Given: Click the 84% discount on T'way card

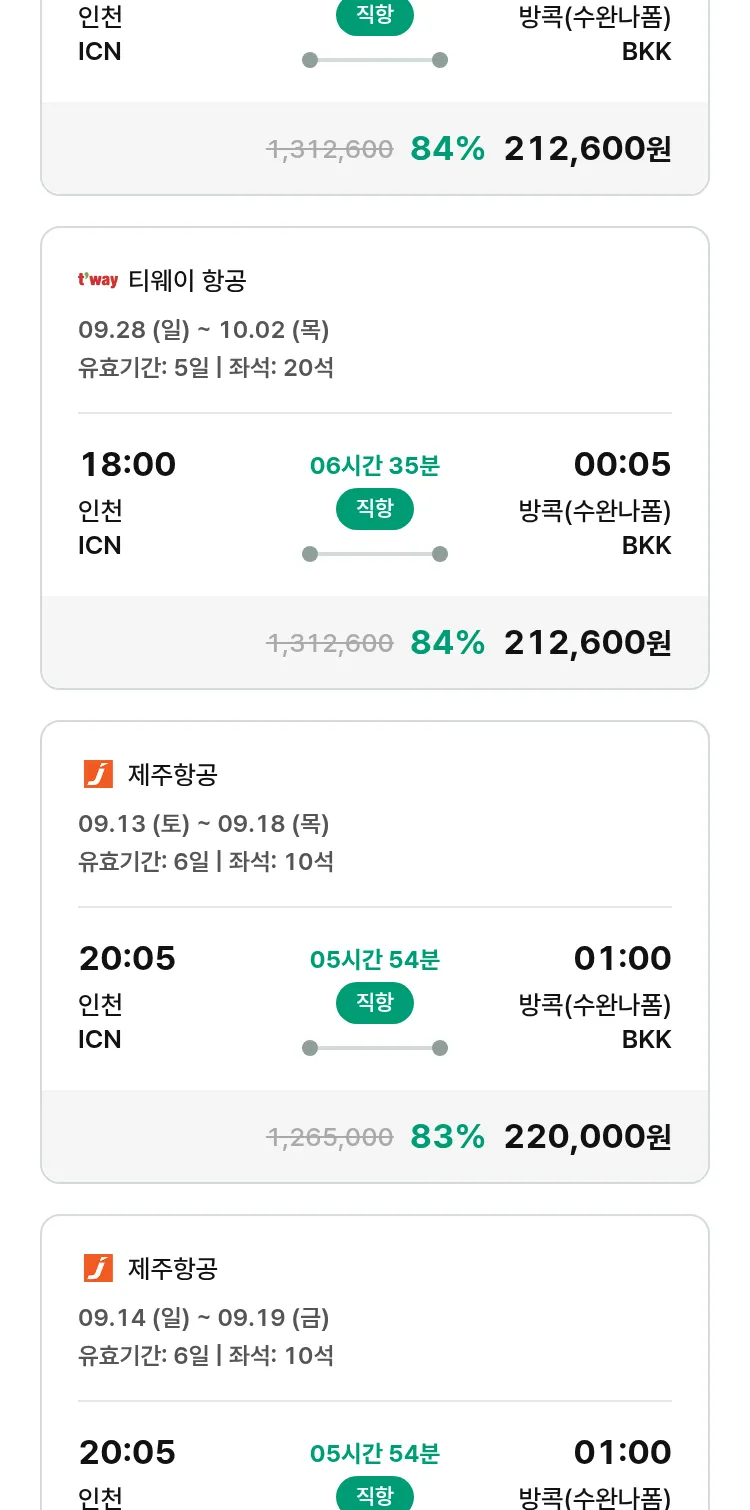Looking at the screenshot, I should click(447, 642).
